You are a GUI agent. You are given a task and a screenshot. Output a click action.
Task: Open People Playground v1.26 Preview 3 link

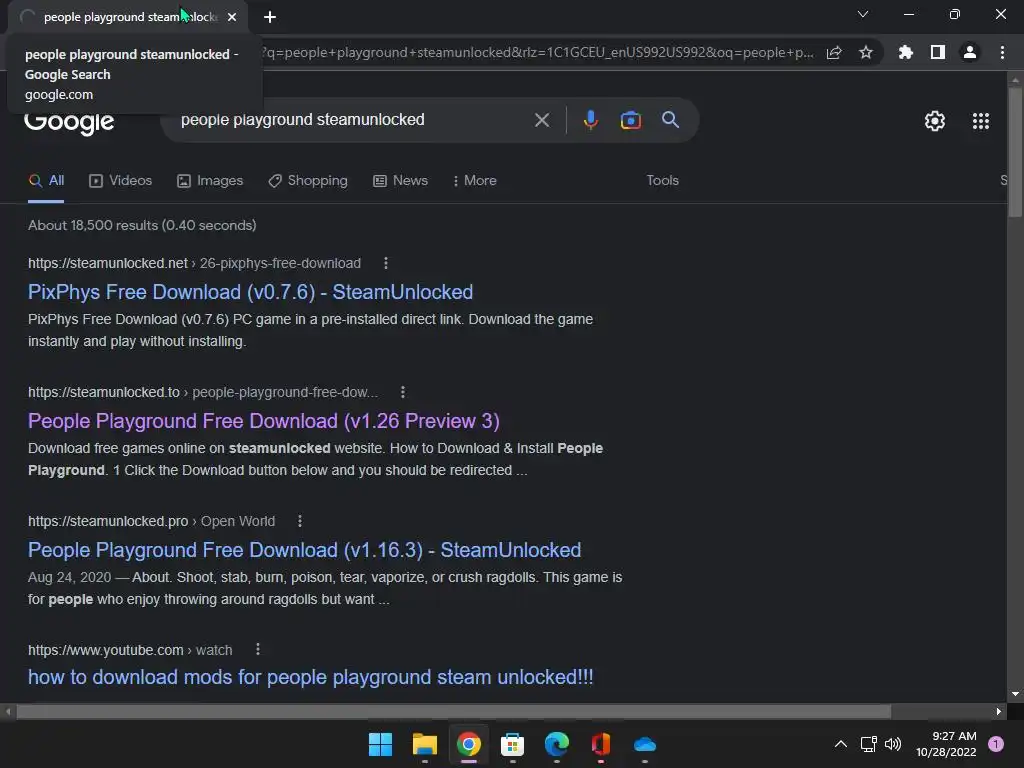pyautogui.click(x=264, y=421)
